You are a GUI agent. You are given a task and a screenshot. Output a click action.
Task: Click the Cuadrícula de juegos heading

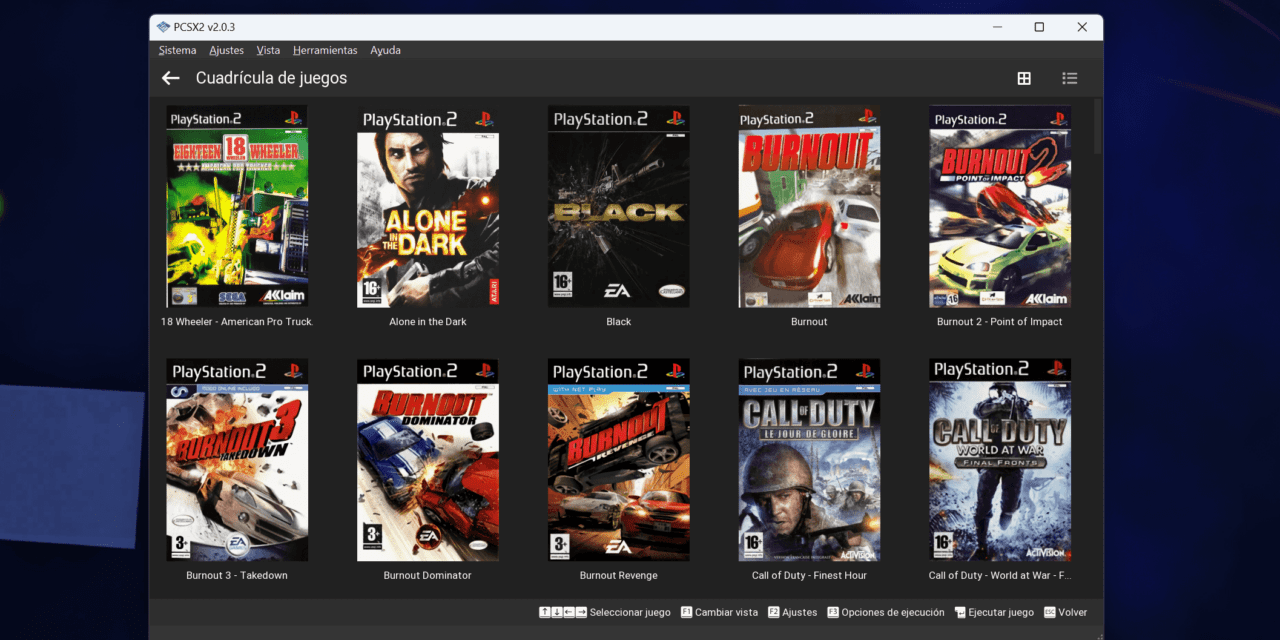click(272, 78)
